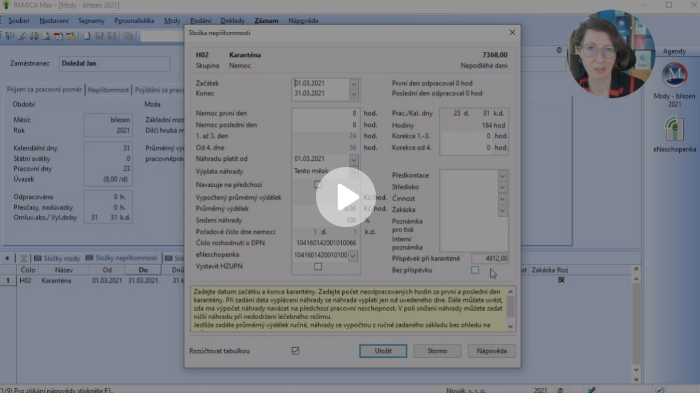Screen dimensions: 700x393
Task: Click the new document toolbar icon
Action: tap(87, 36)
